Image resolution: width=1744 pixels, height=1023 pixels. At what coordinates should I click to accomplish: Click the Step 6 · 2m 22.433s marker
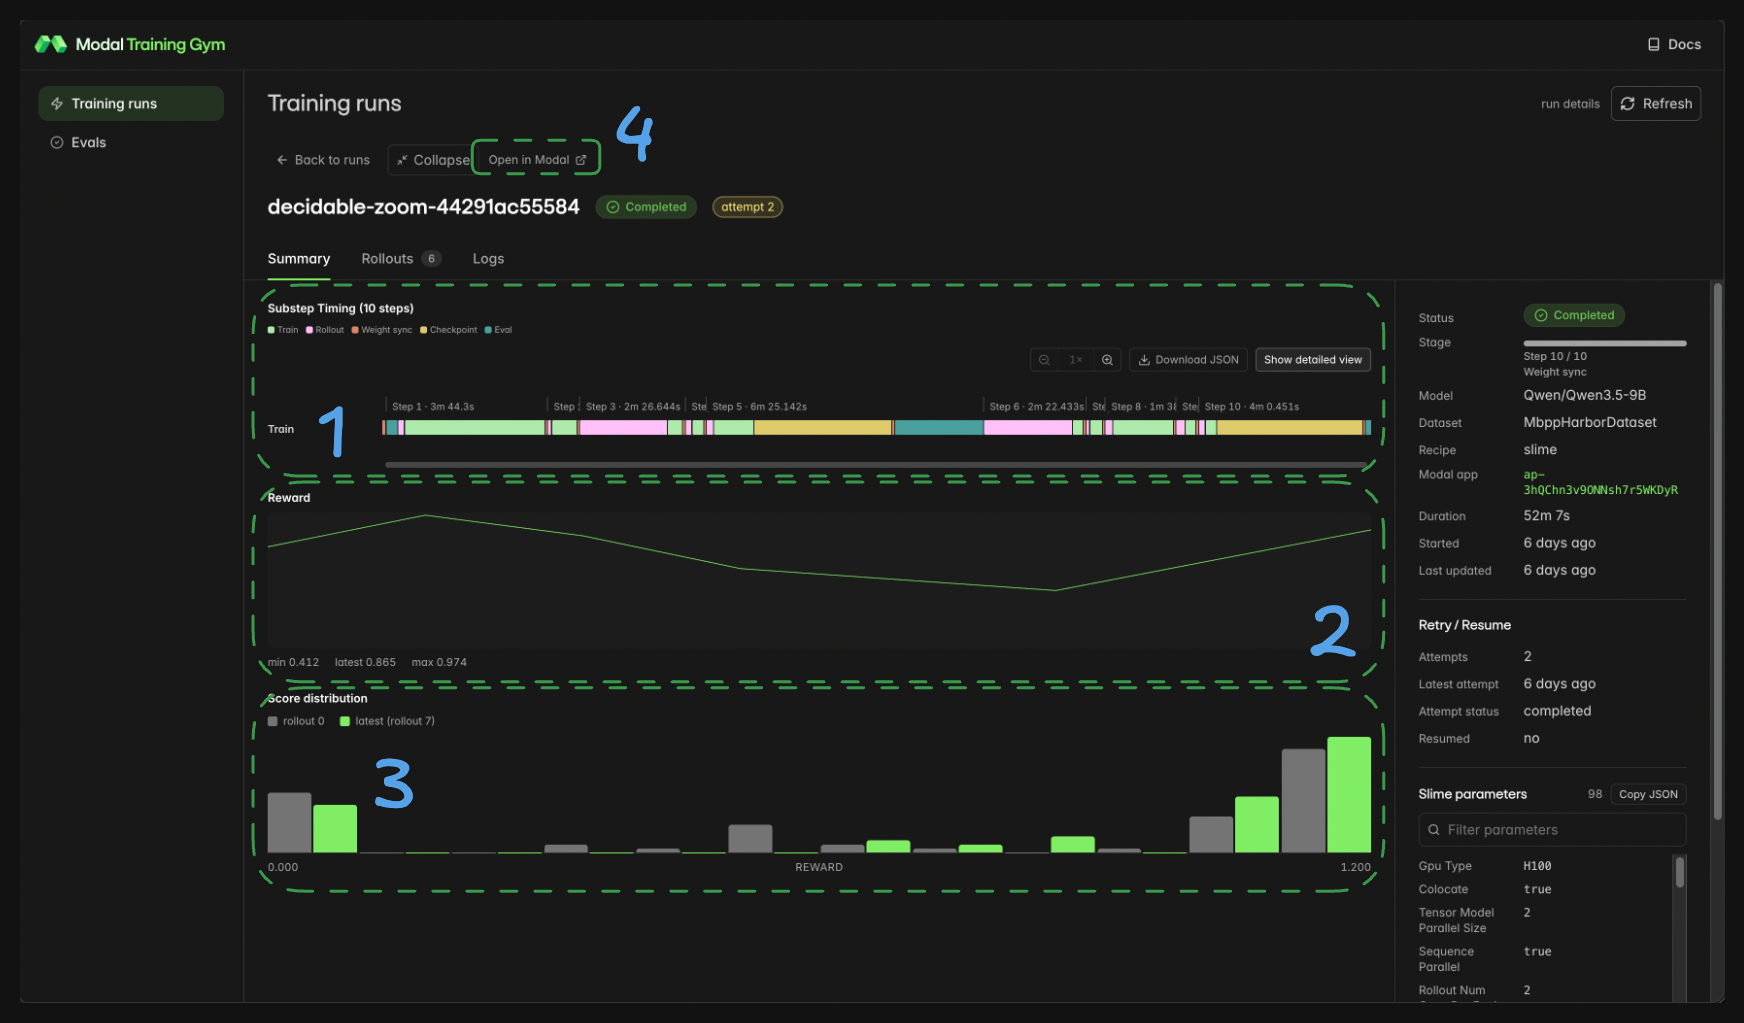click(1037, 407)
